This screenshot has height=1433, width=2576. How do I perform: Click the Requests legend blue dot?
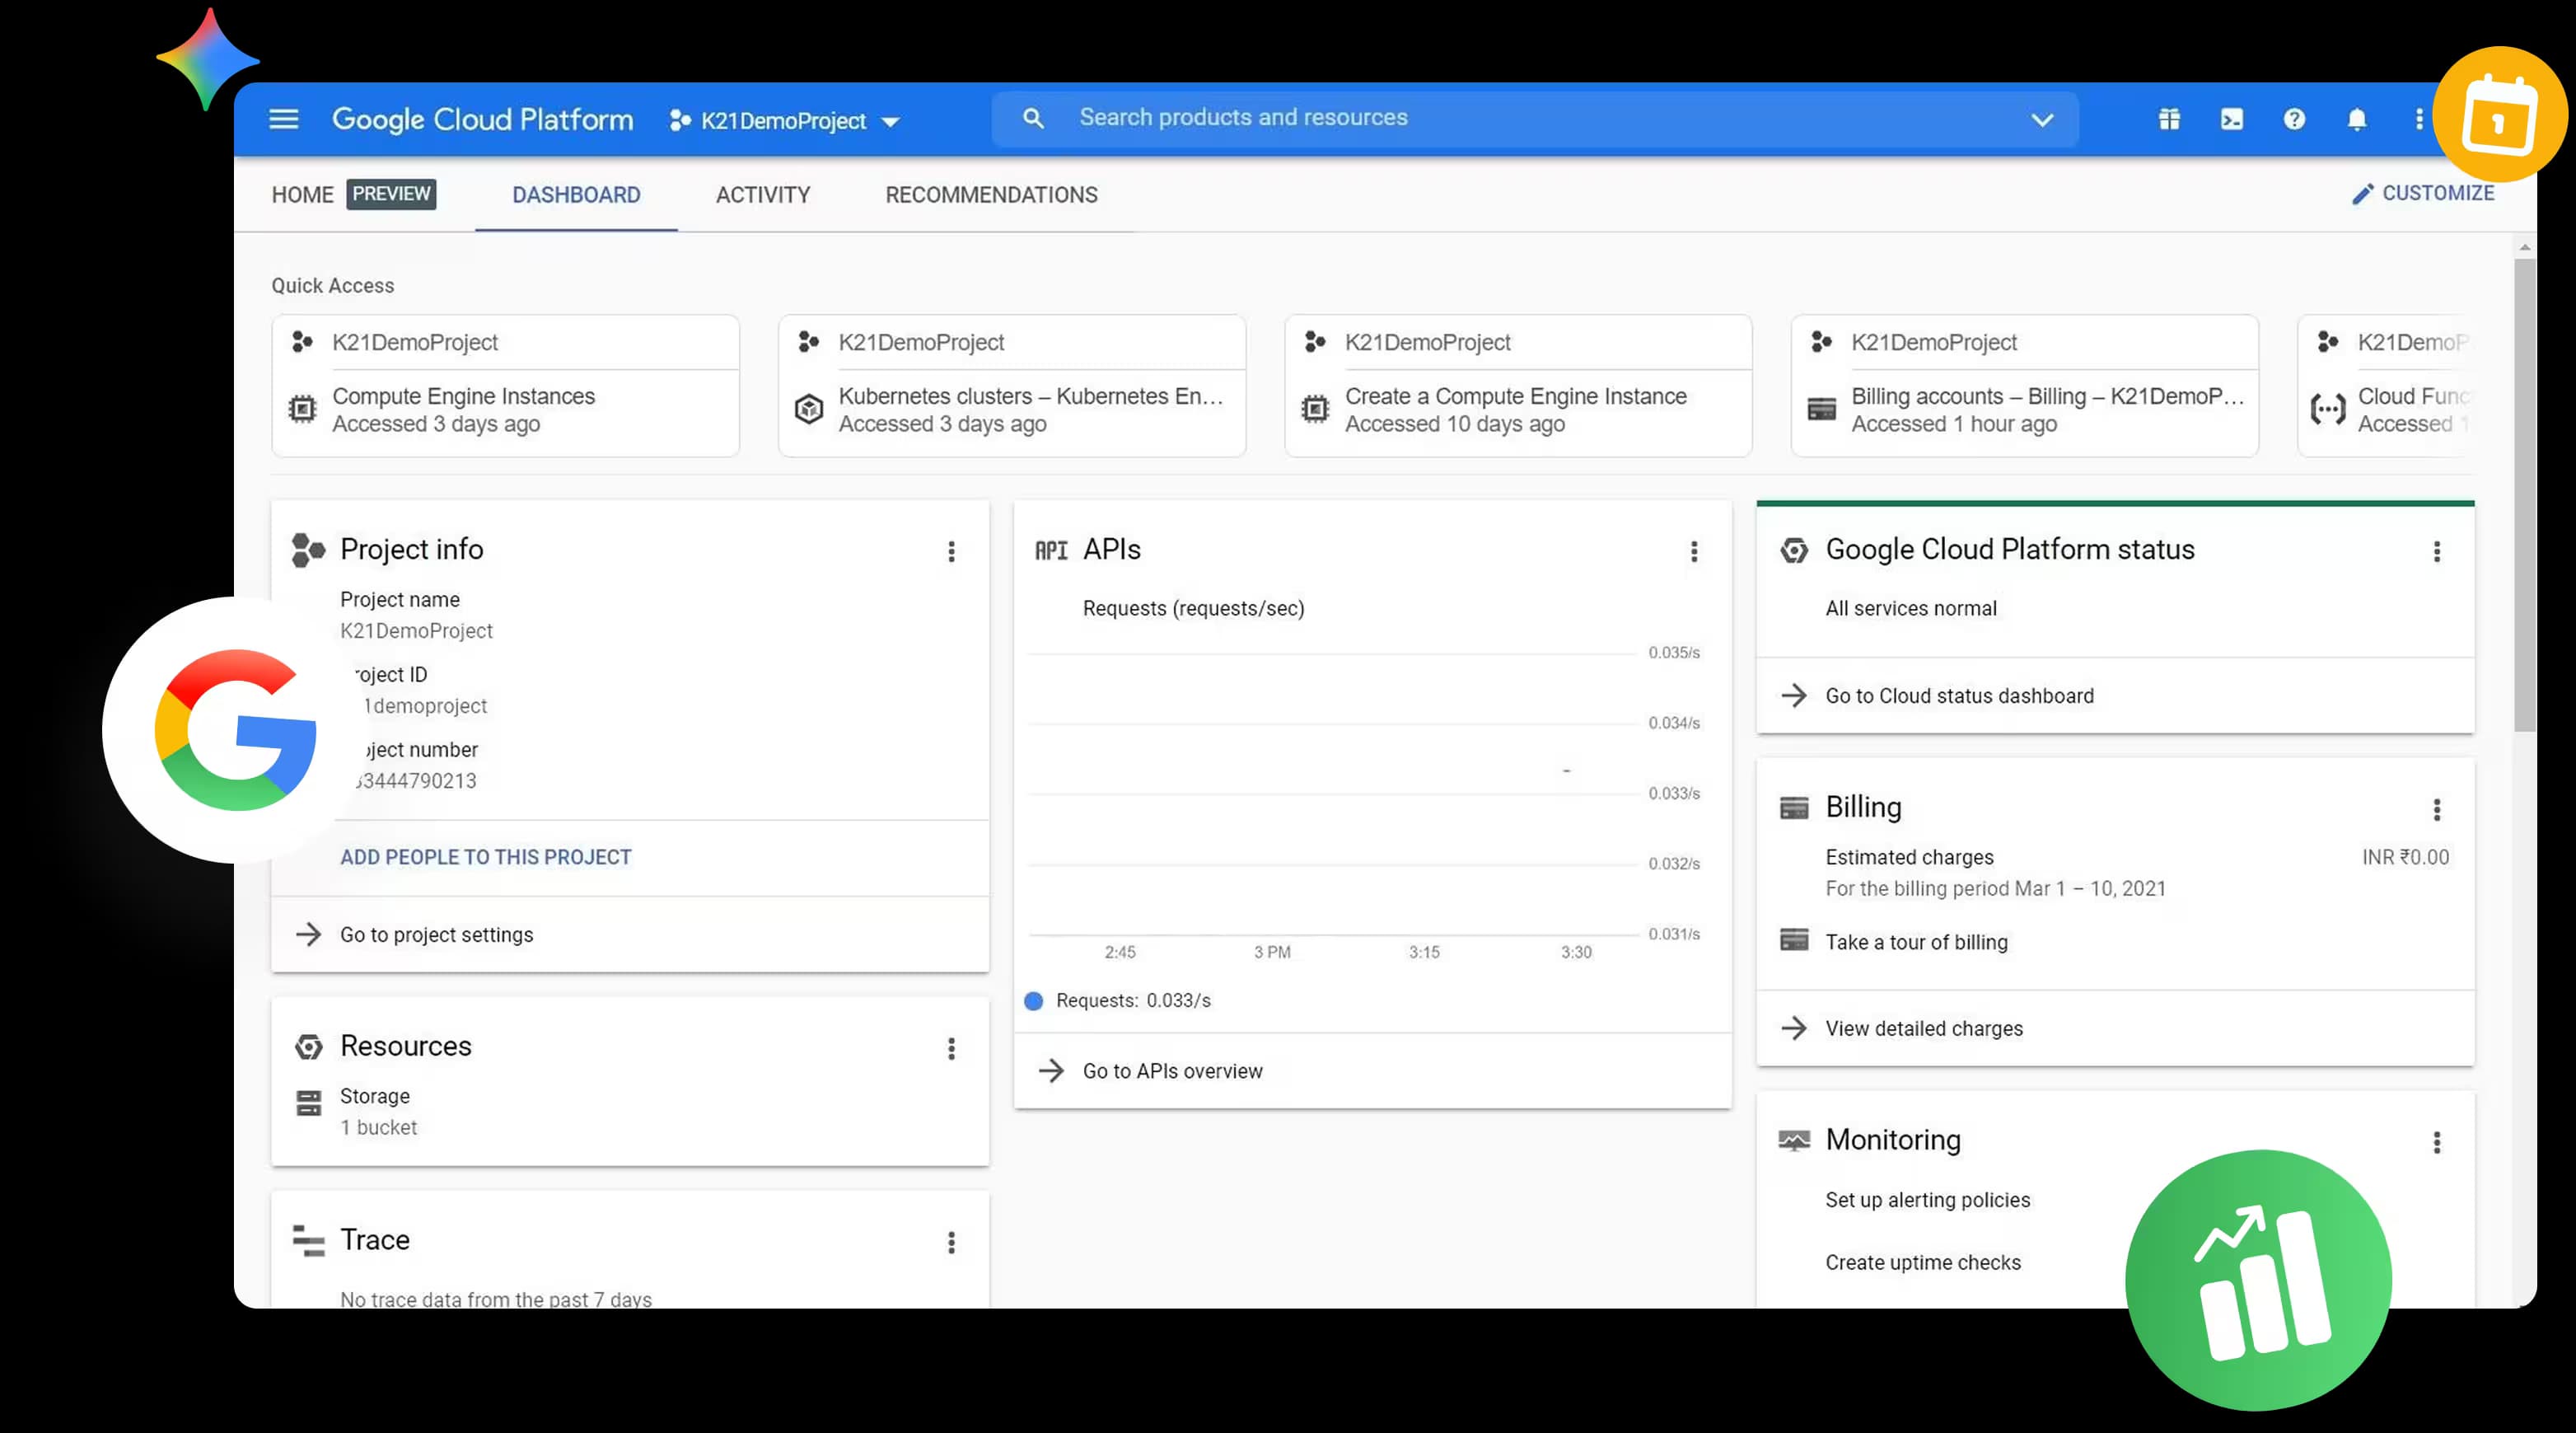click(1033, 1001)
